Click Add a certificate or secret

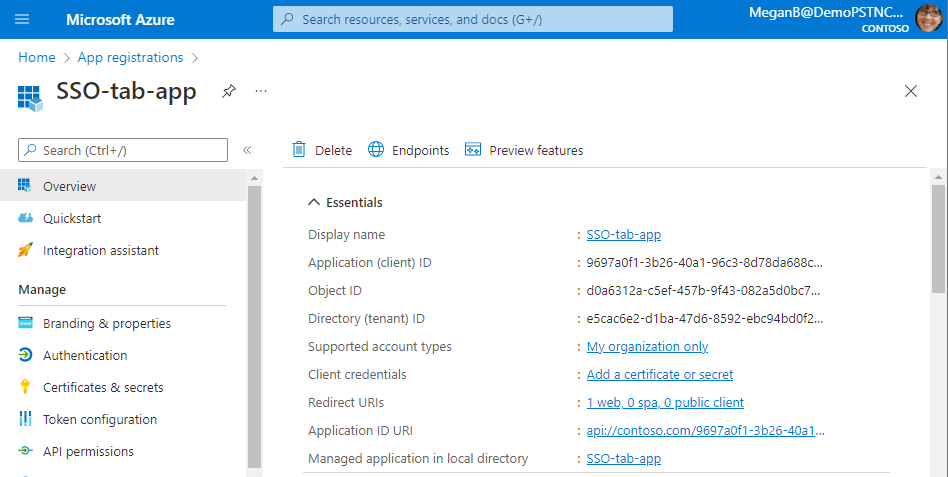(660, 375)
